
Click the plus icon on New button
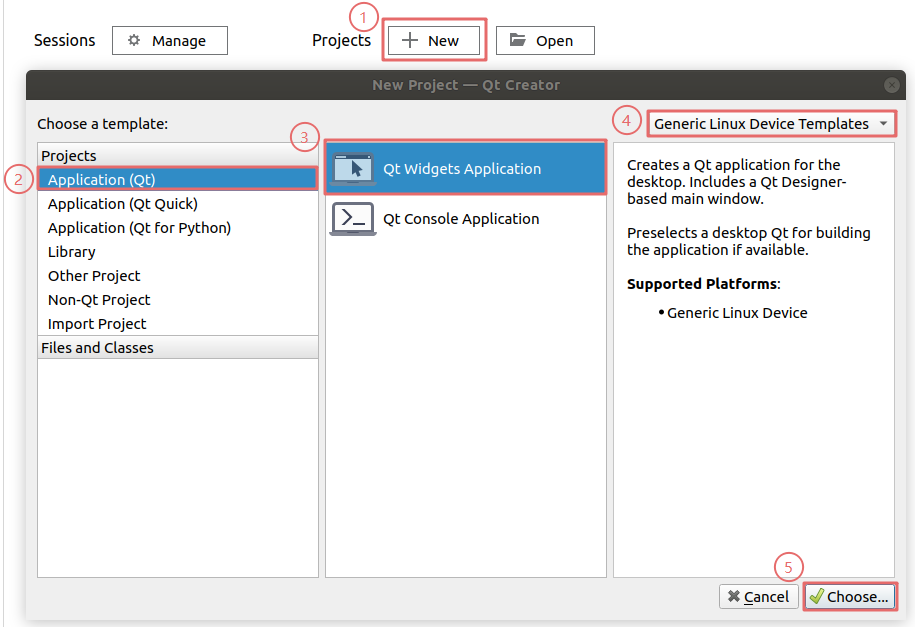click(x=409, y=41)
